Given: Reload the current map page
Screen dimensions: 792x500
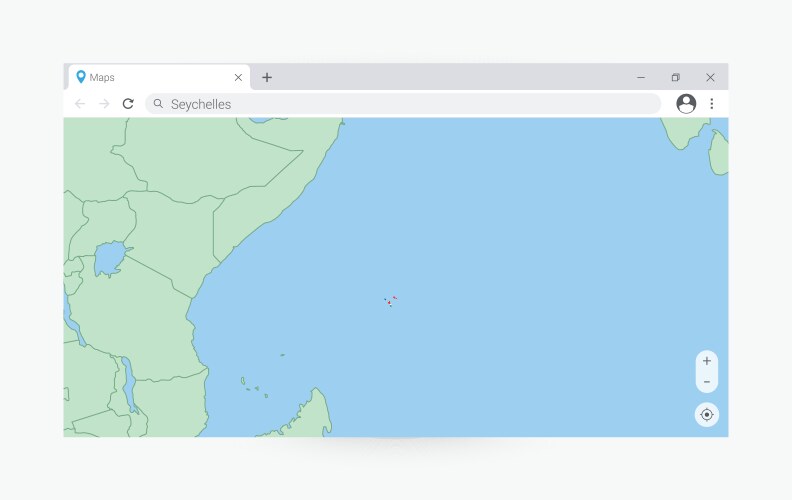Looking at the screenshot, I should click(x=128, y=104).
